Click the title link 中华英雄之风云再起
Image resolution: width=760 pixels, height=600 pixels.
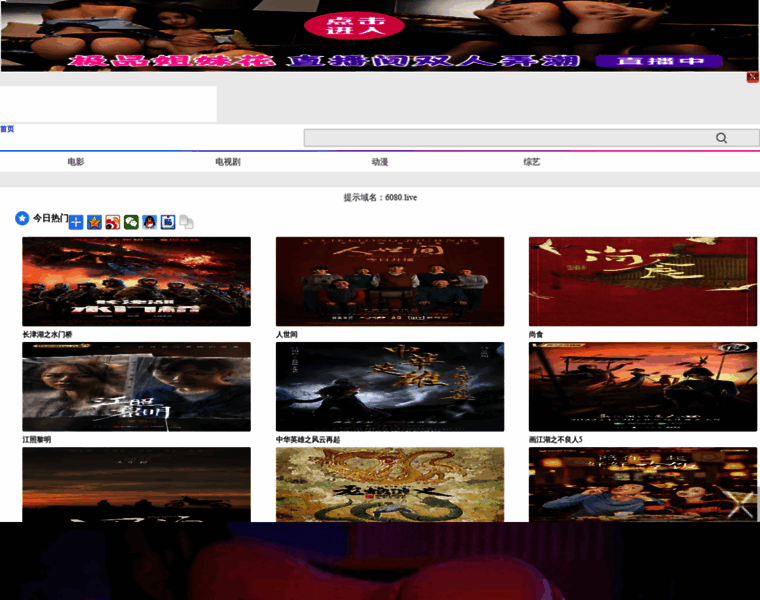point(308,440)
